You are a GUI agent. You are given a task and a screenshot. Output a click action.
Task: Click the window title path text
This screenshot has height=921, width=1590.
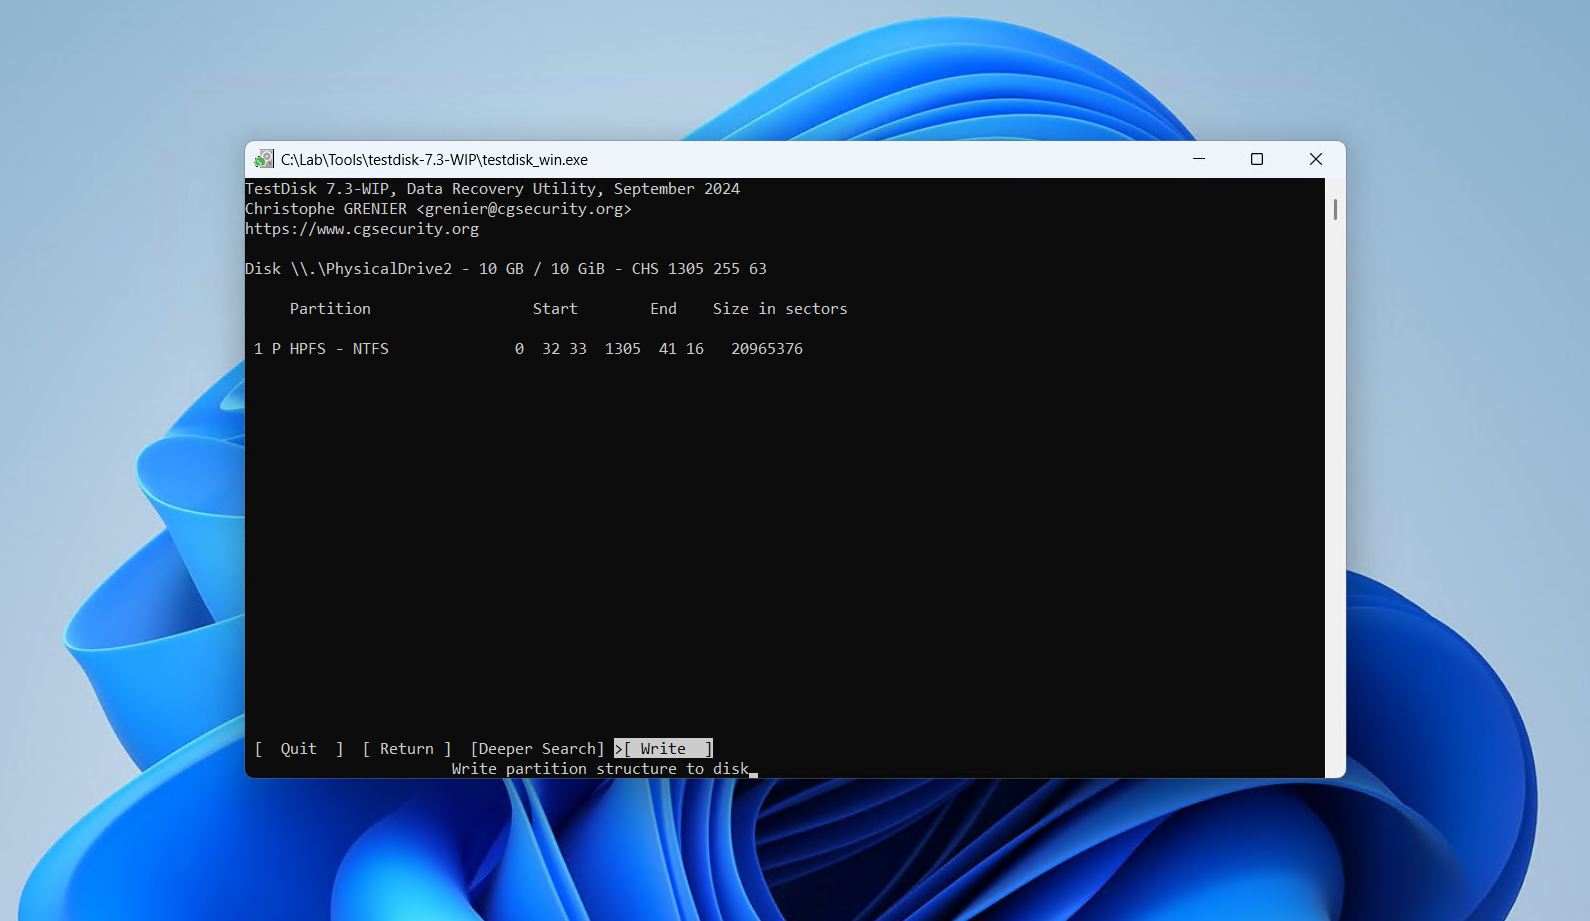434,160
